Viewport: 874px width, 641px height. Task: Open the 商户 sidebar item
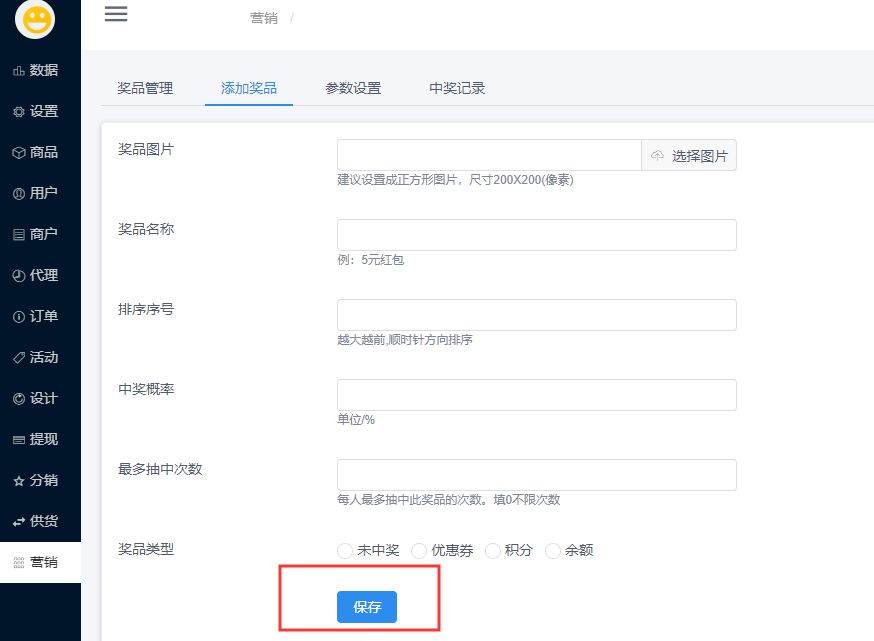click(40, 234)
